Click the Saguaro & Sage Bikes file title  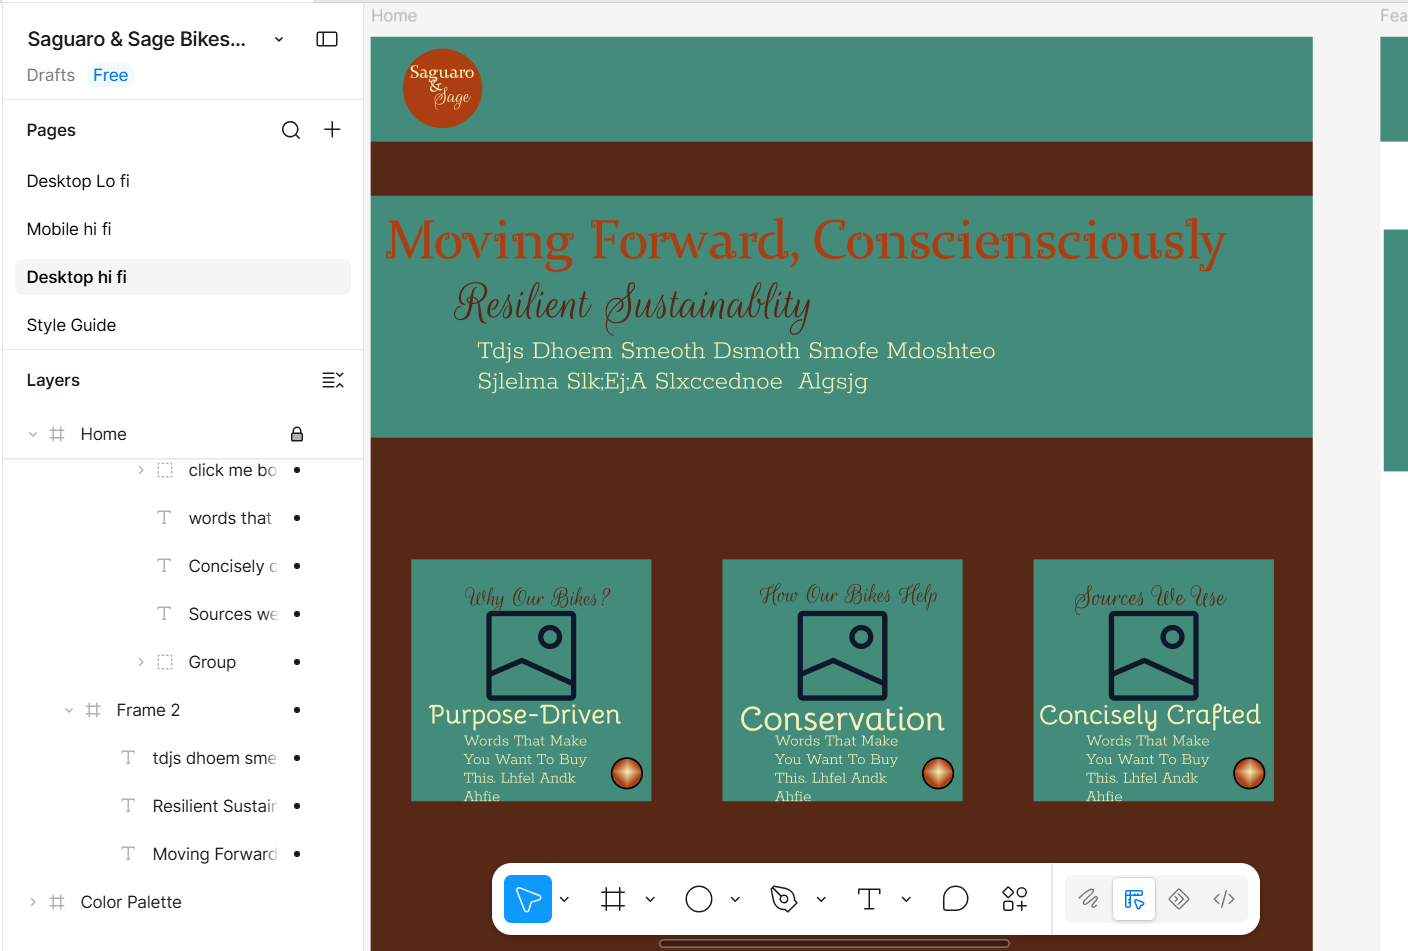[x=137, y=39]
